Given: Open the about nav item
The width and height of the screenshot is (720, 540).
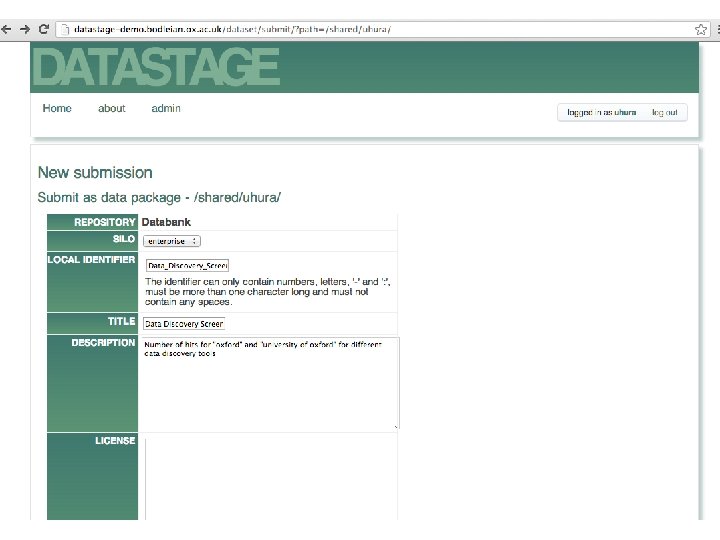Looking at the screenshot, I should point(112,108).
